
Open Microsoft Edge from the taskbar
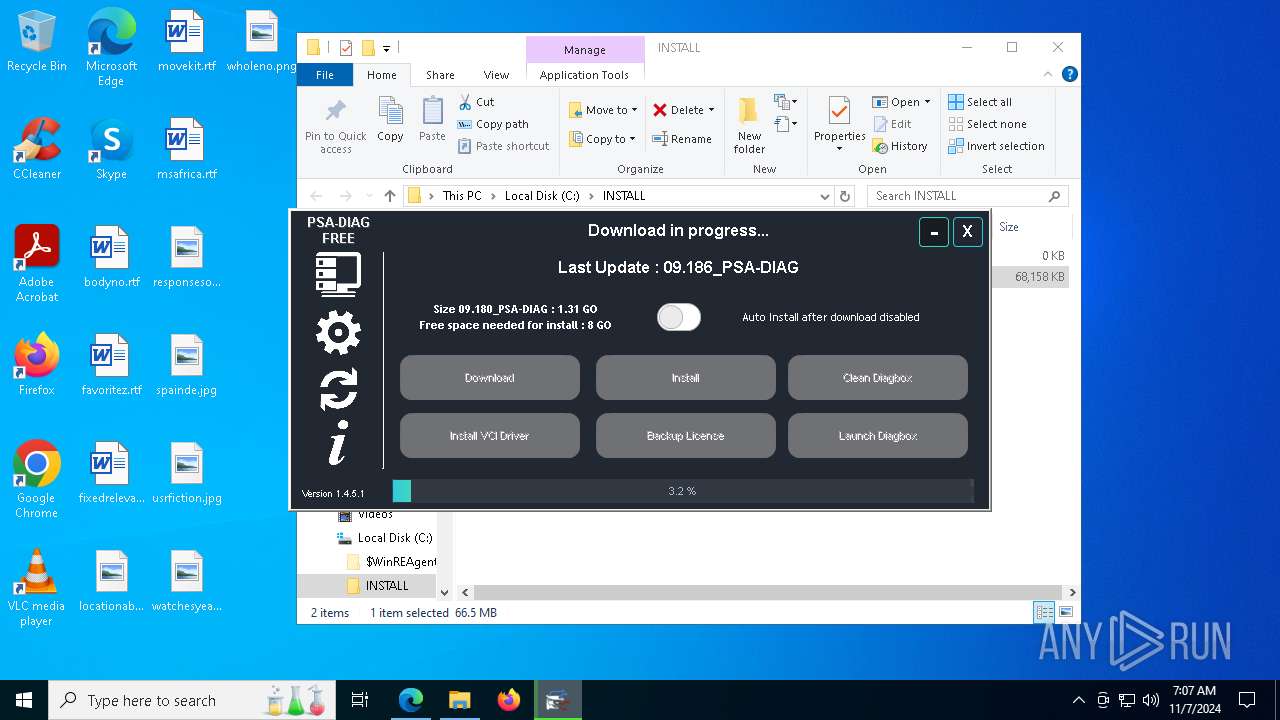[411, 700]
